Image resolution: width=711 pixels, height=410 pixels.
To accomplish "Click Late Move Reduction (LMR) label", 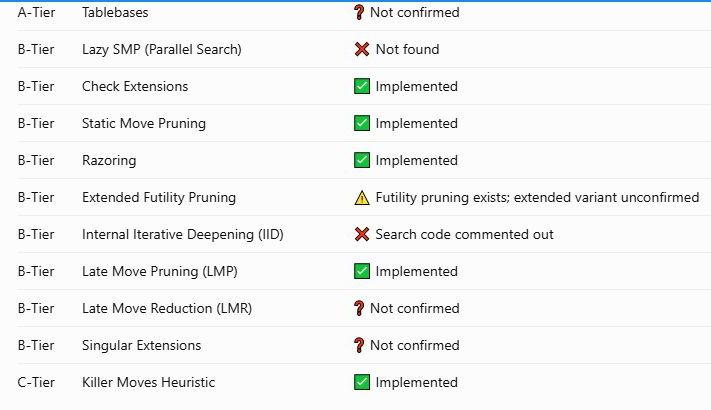I will click(167, 308).
